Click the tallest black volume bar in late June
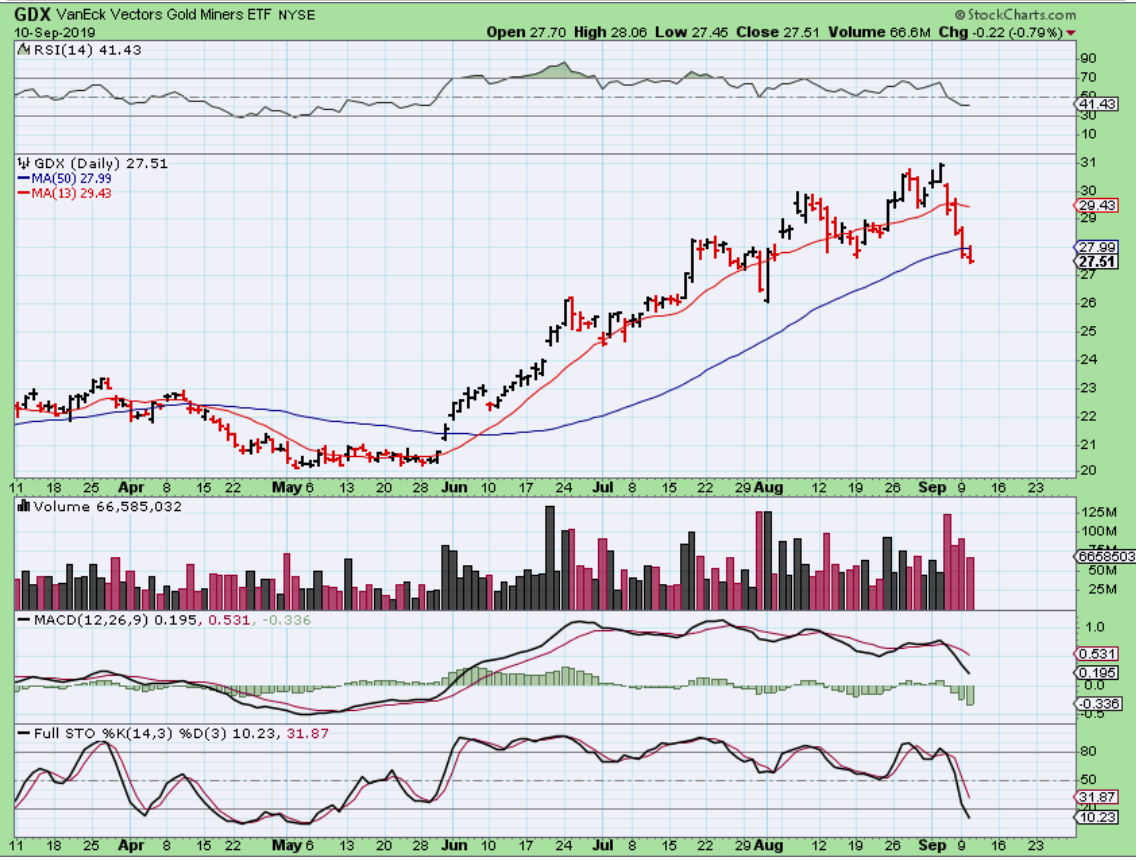 pos(550,558)
